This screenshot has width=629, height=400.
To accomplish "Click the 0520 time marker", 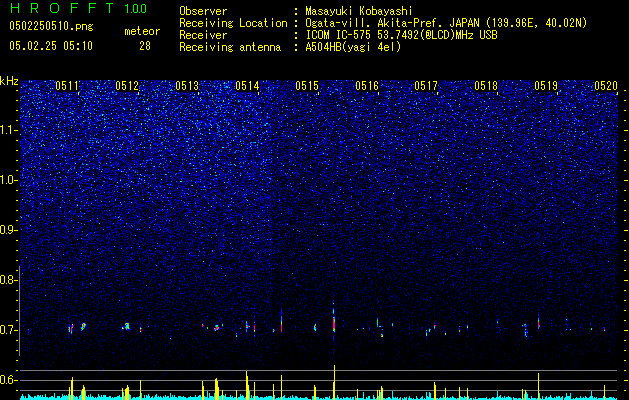I will [x=606, y=86].
